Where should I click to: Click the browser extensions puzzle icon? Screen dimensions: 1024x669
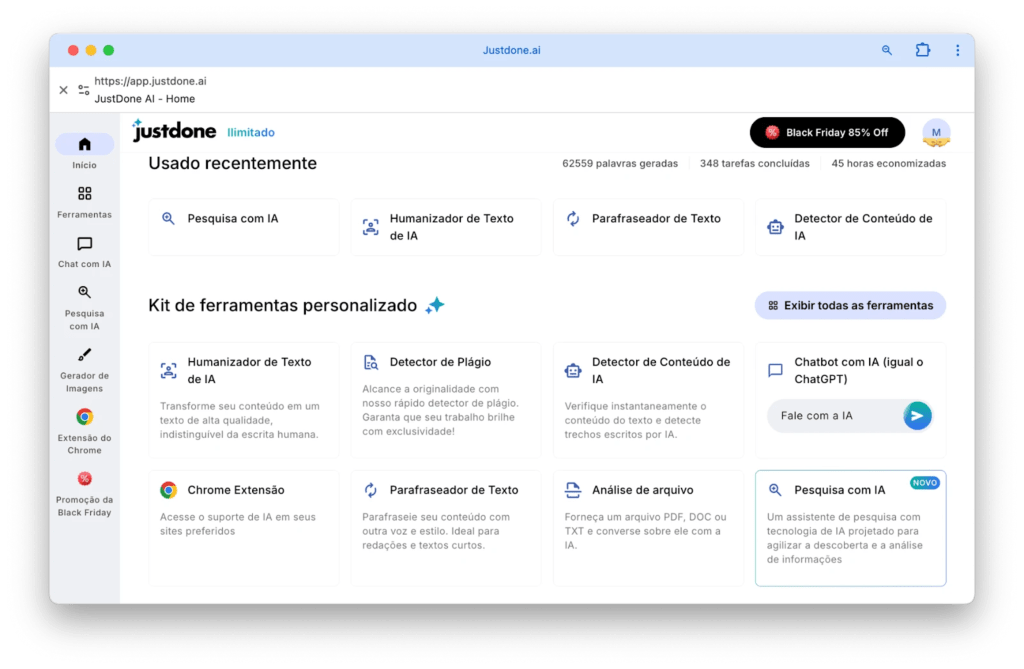pos(922,50)
